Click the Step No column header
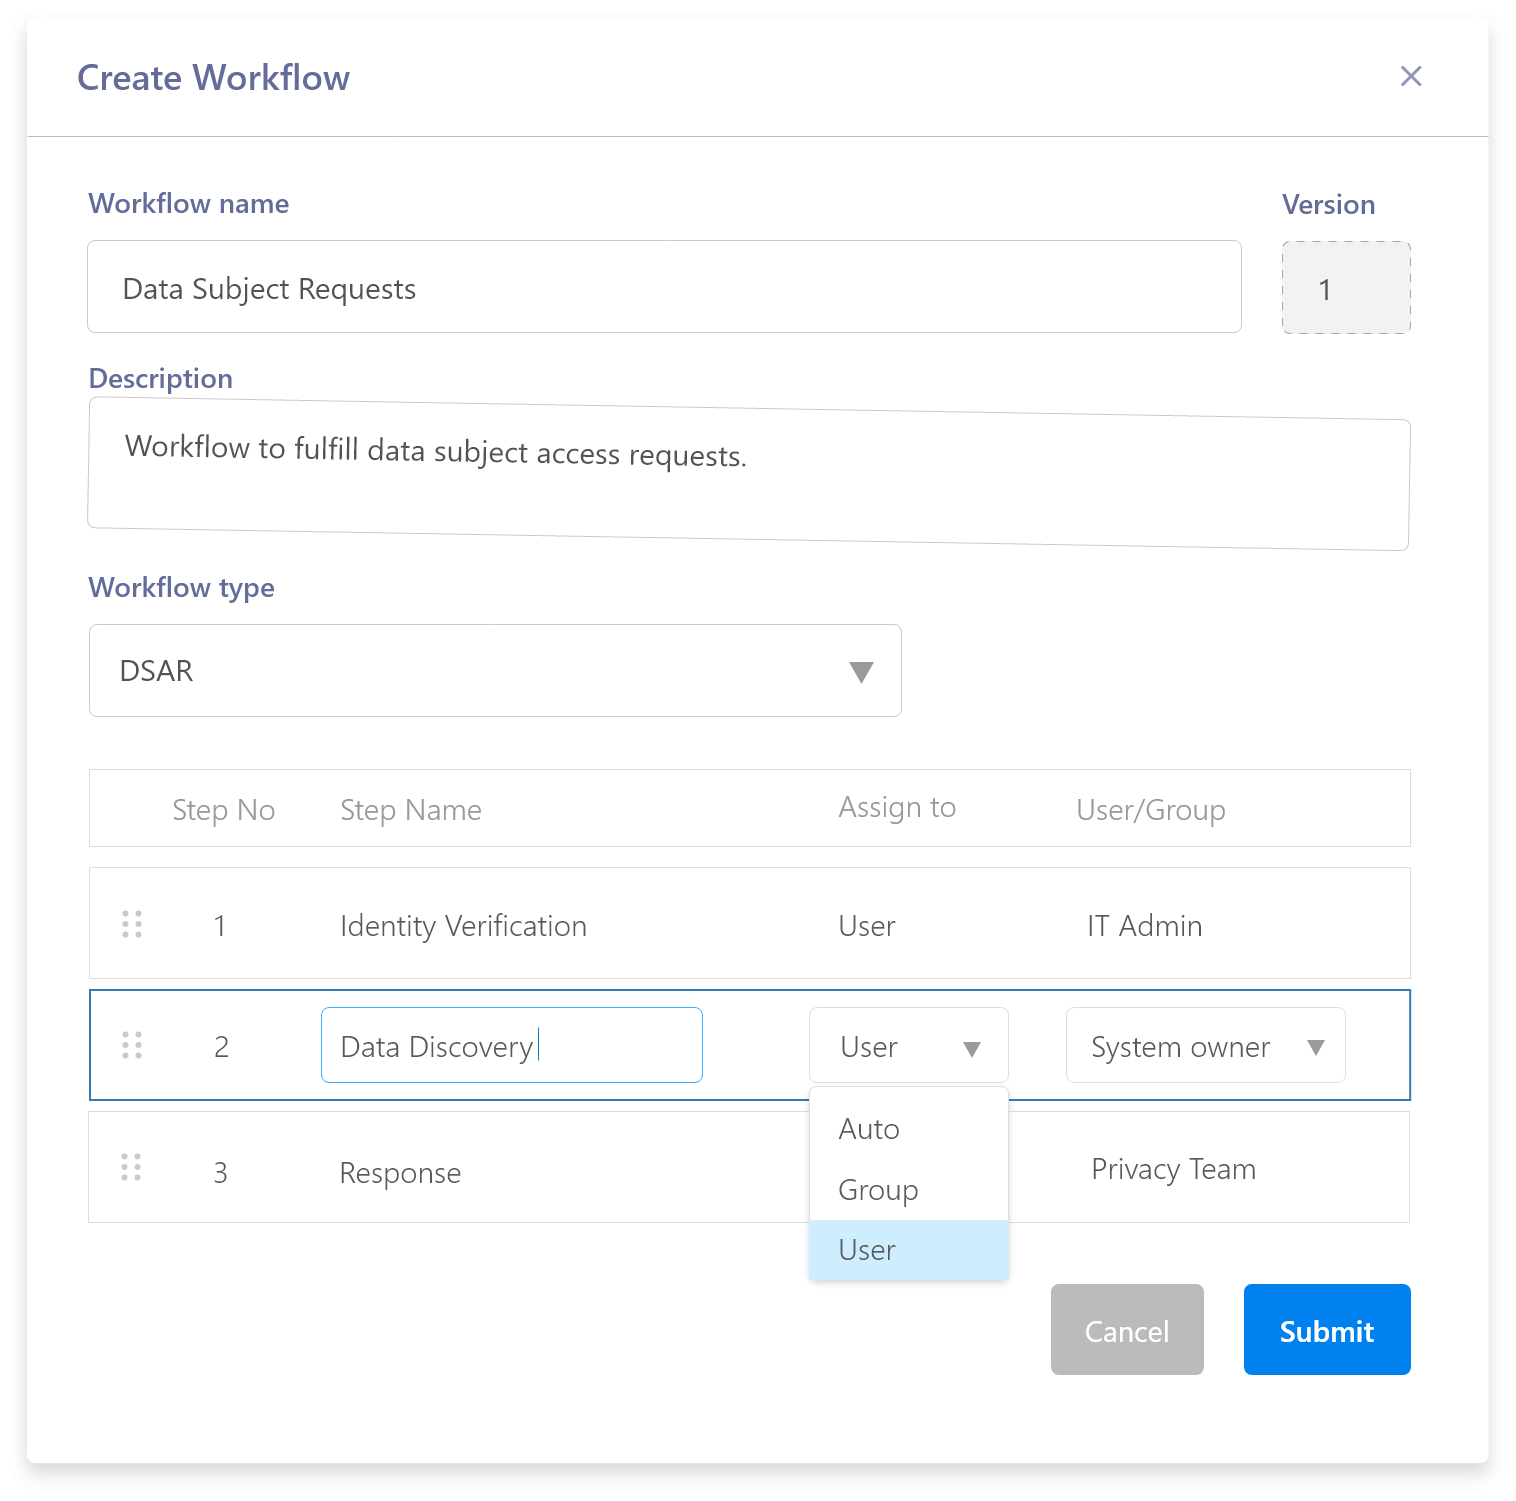 pos(223,810)
